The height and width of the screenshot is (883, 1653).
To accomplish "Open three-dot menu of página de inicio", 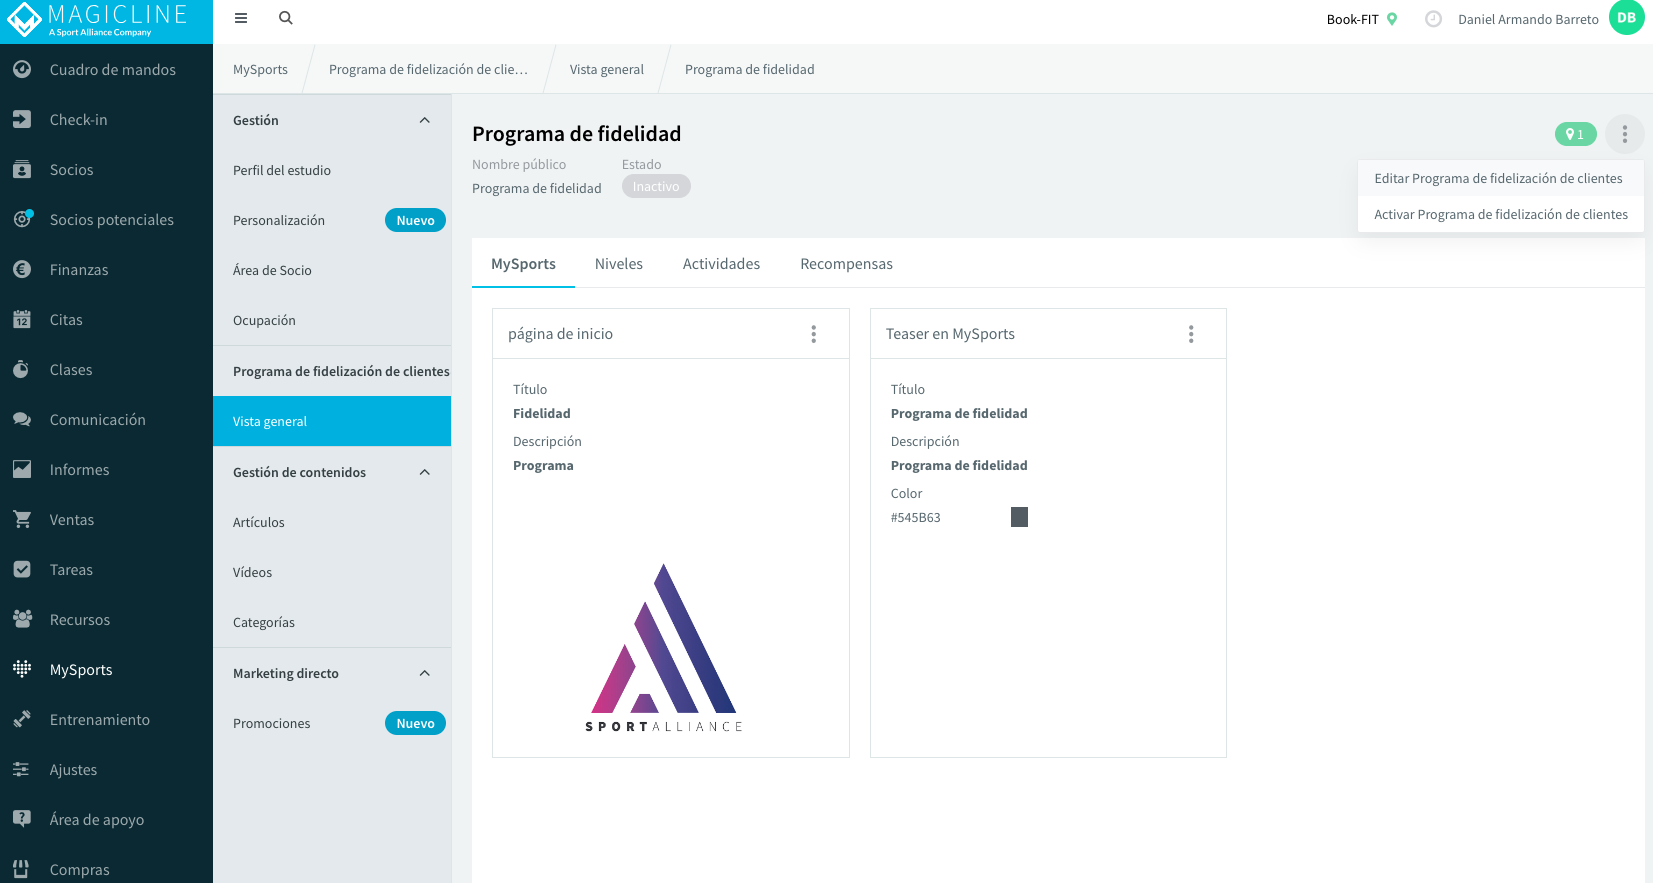I will (813, 334).
